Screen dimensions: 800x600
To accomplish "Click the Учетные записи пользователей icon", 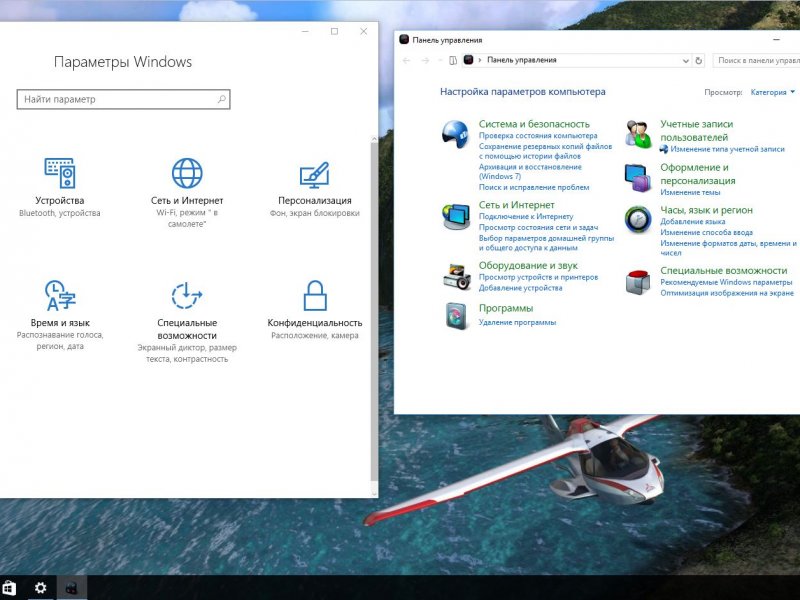I will [638, 134].
